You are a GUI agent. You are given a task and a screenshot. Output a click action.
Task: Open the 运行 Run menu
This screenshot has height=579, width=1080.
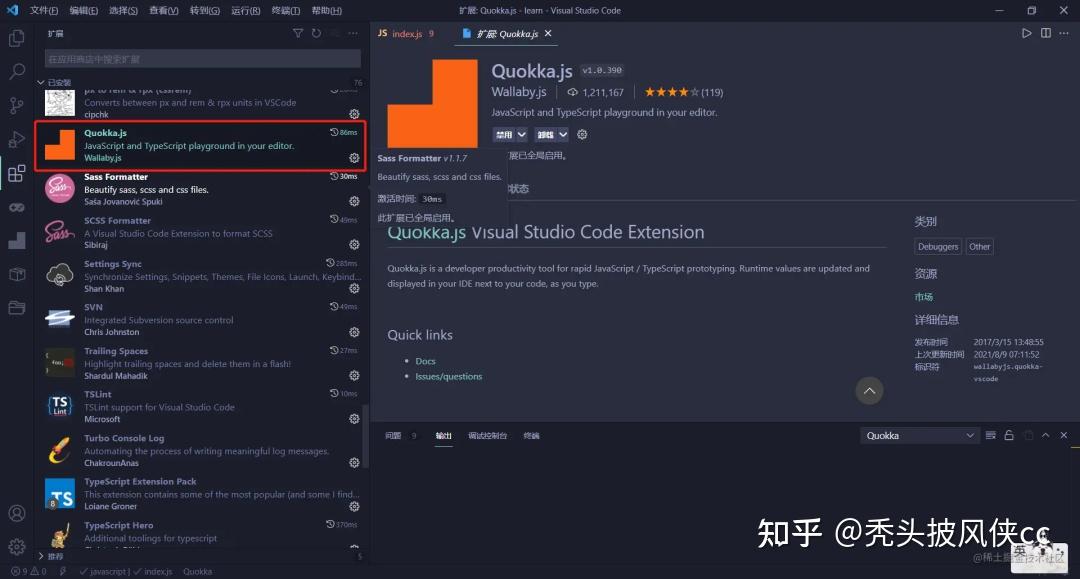[x=245, y=10]
